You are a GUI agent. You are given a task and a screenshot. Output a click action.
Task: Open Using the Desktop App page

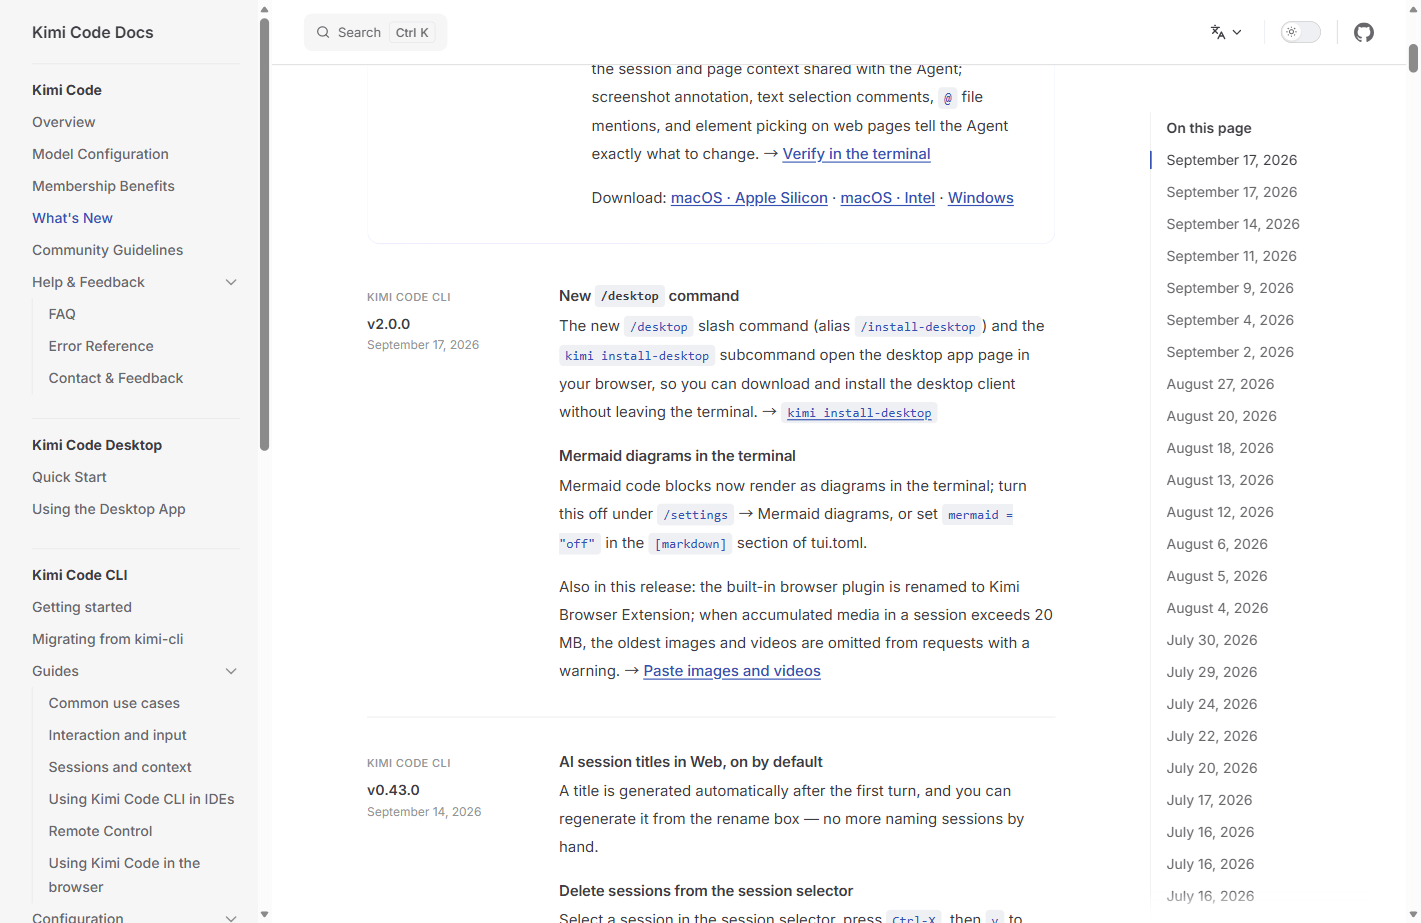(109, 509)
